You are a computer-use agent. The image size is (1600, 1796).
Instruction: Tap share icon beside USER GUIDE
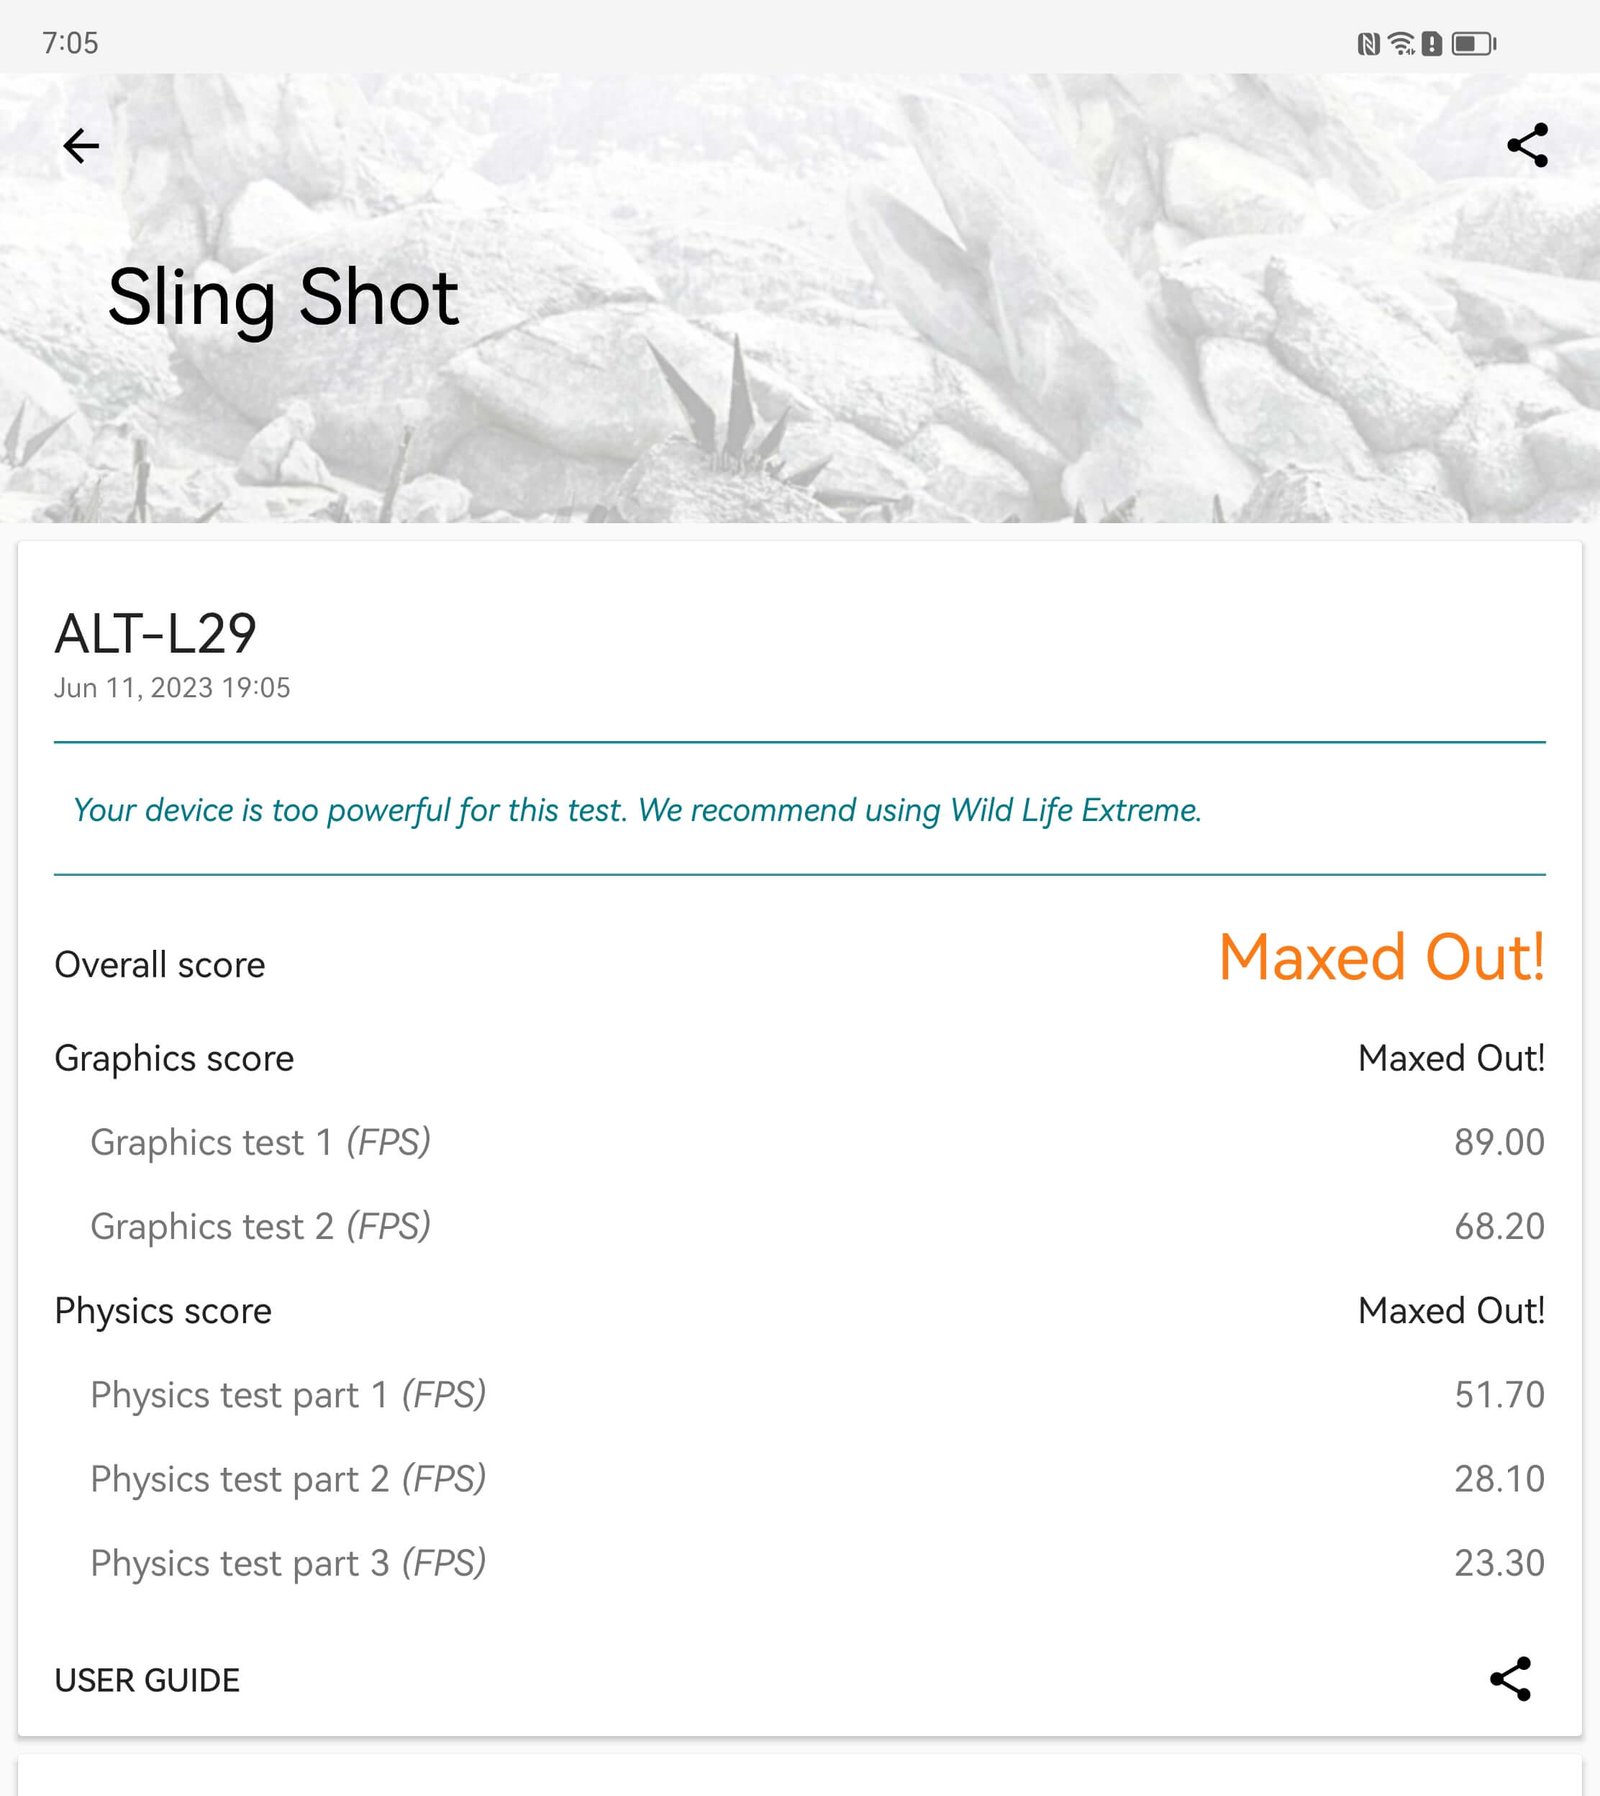[1510, 1679]
